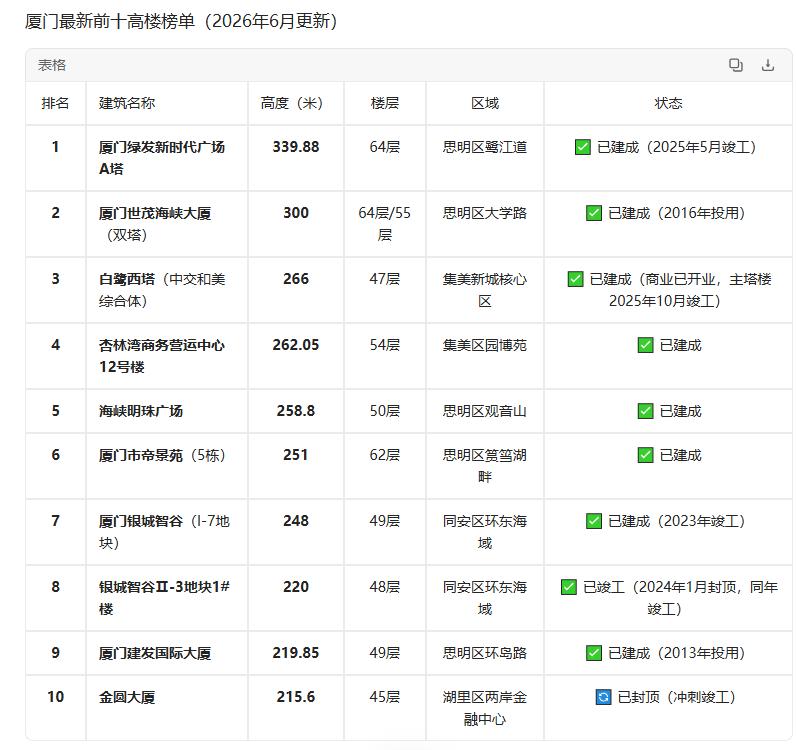Click the height value 266
This screenshot has height=750, width=796.
click(x=295, y=279)
